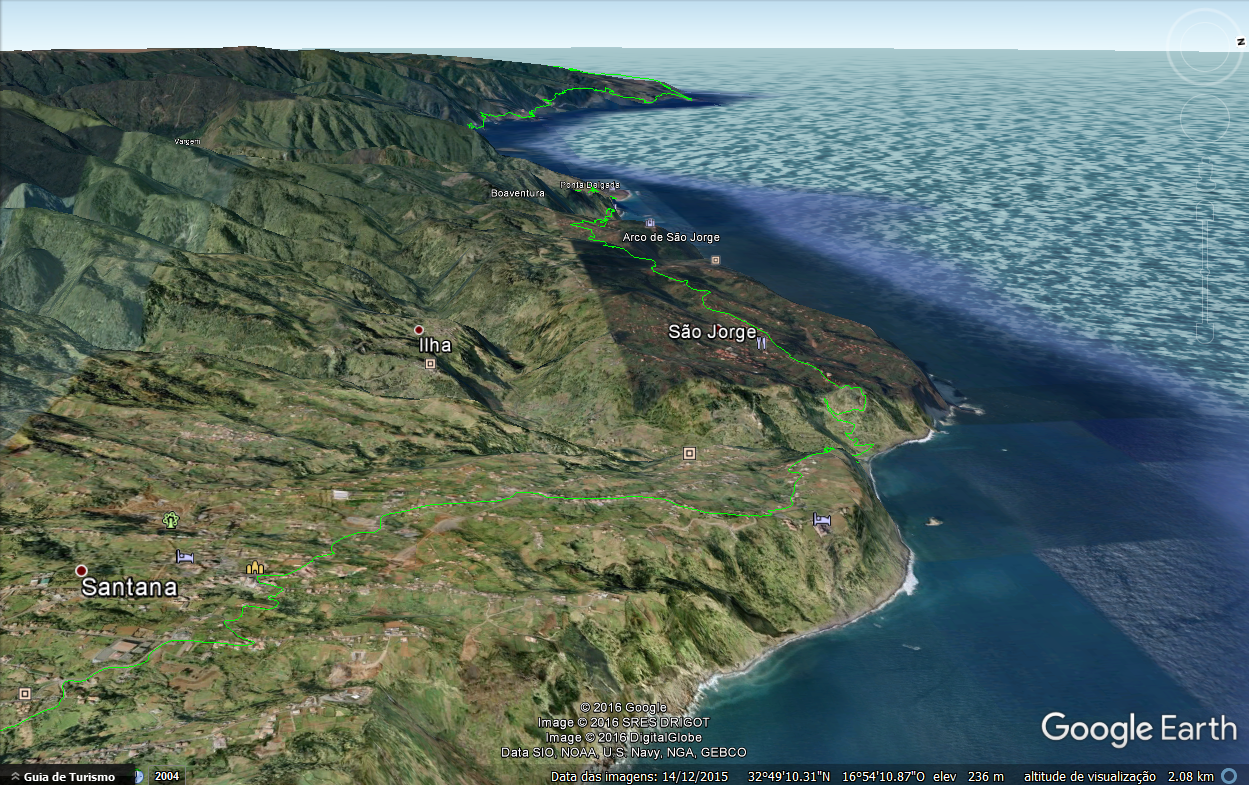Click the Arco de São Jorge label
Screen dimensions: 1249x785
(671, 237)
